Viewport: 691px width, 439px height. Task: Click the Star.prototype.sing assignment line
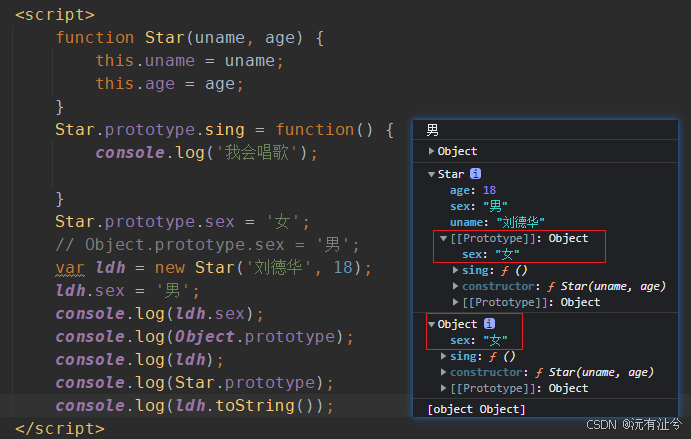pos(225,130)
